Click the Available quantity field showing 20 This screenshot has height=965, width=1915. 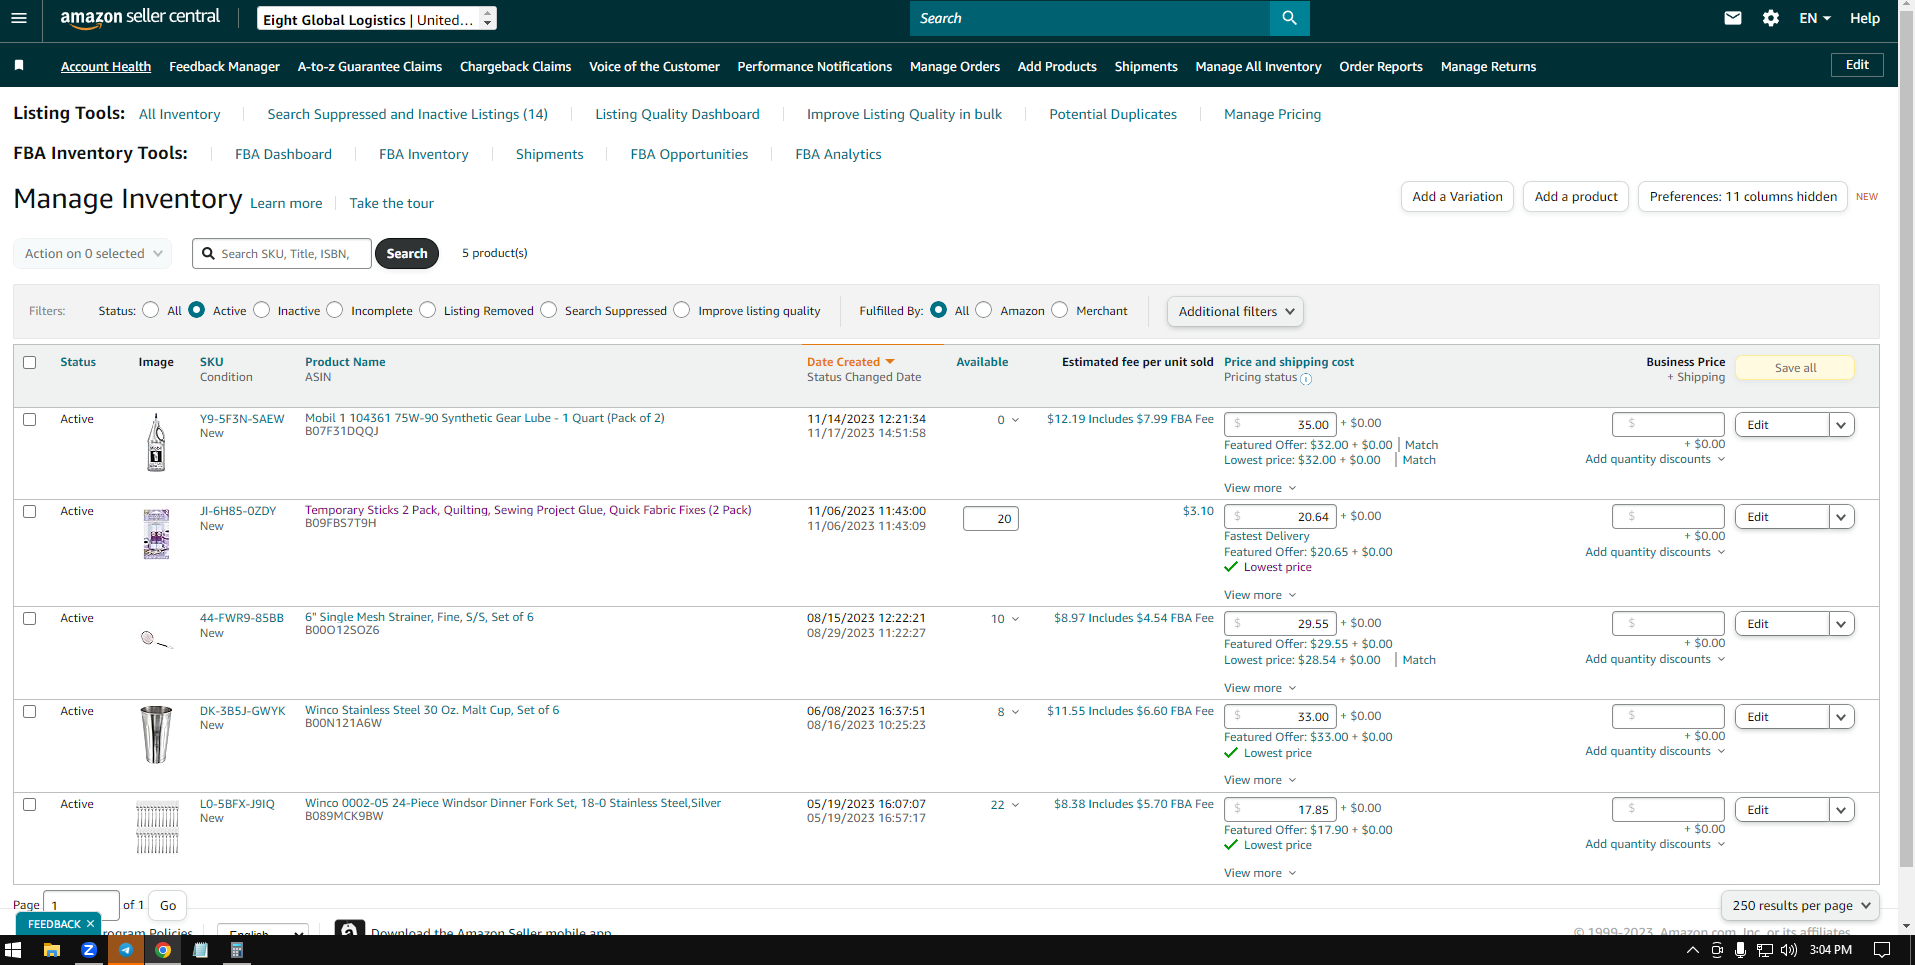click(990, 519)
